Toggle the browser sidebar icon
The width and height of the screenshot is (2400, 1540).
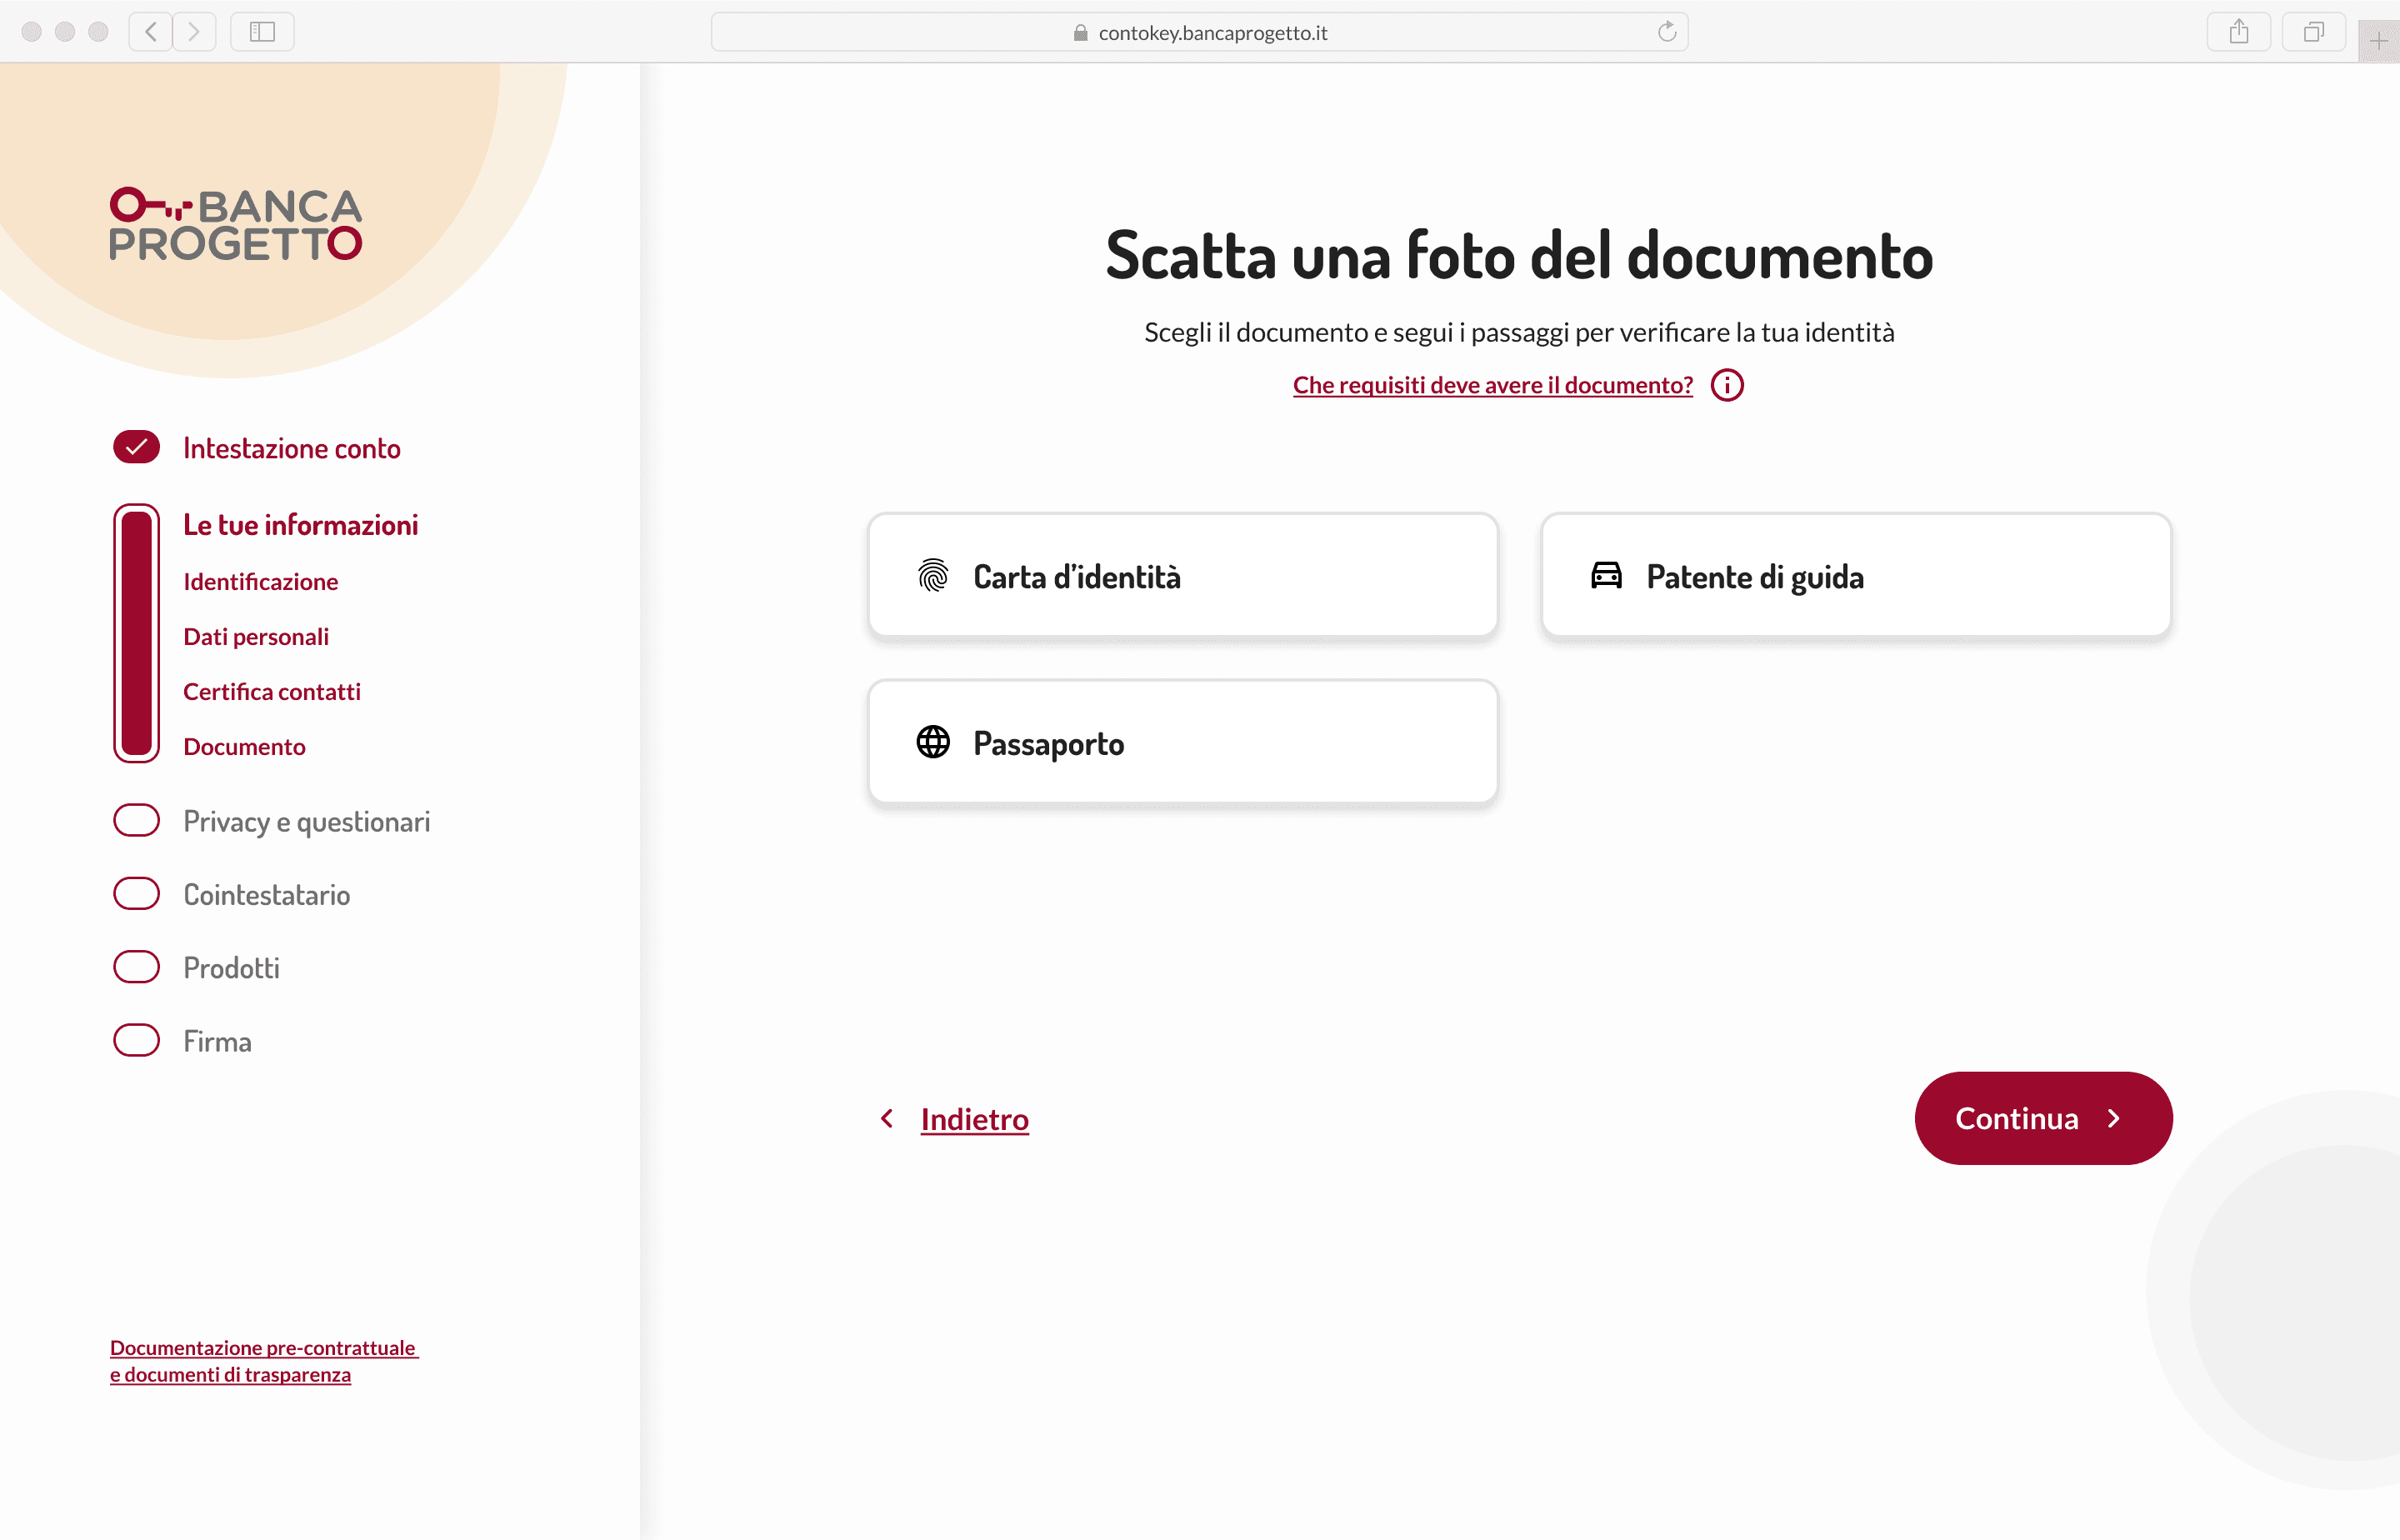pyautogui.click(x=262, y=32)
